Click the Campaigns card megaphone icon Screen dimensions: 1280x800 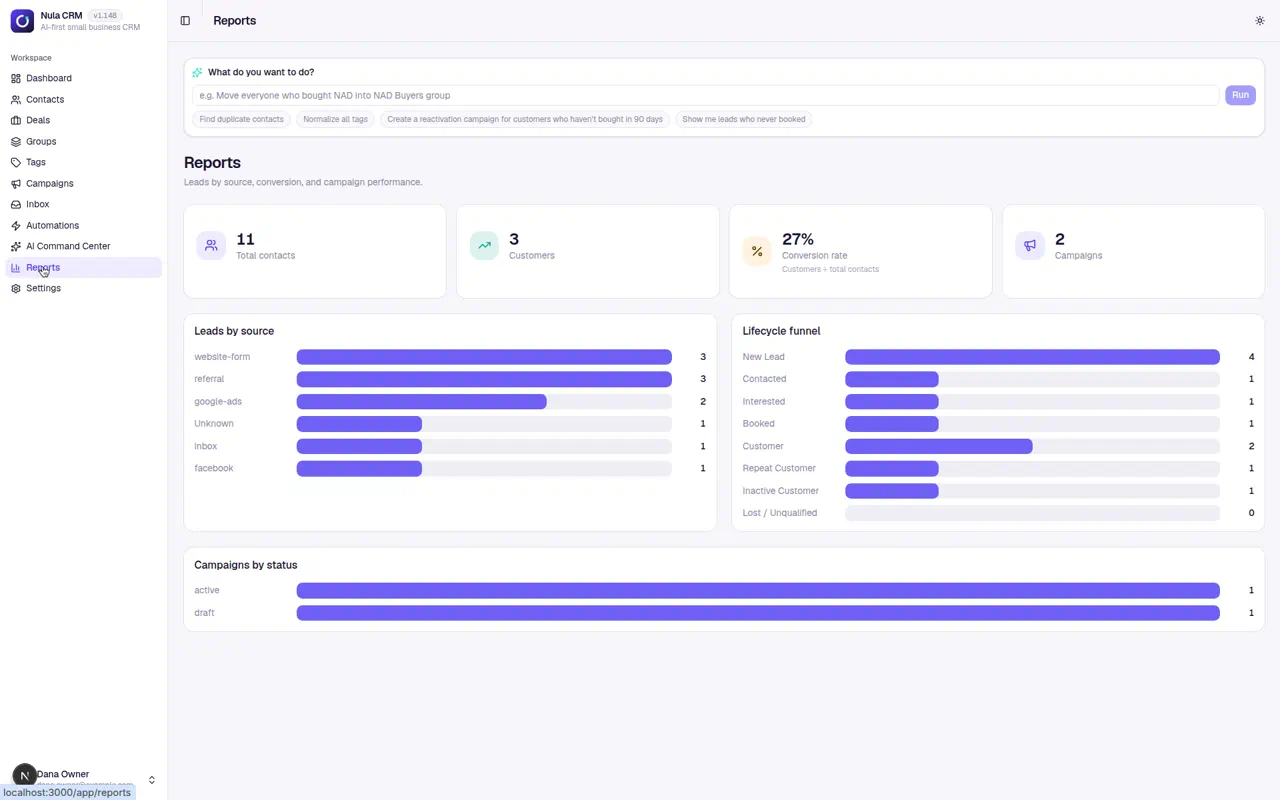1030,245
